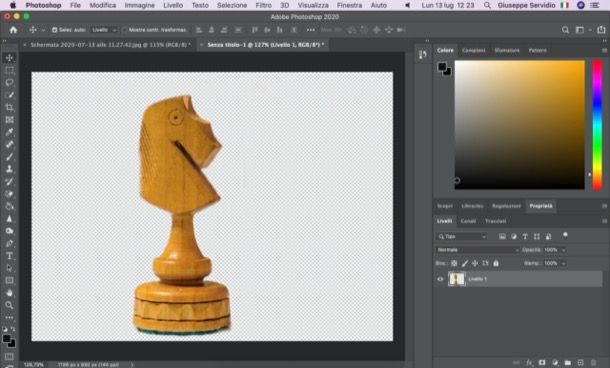Image resolution: width=610 pixels, height=368 pixels.
Task: Toggle the layer filtering on/off switch
Action: (565, 235)
